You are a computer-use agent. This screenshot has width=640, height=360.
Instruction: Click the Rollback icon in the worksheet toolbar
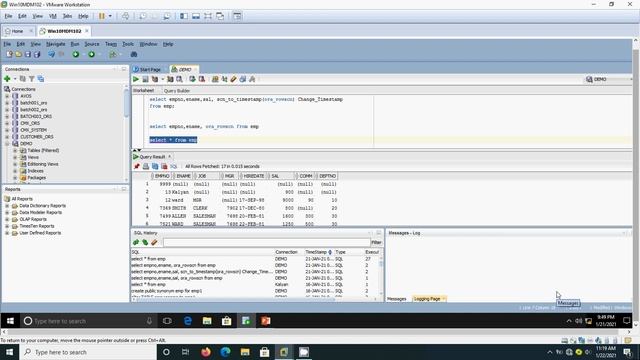tap(202, 79)
